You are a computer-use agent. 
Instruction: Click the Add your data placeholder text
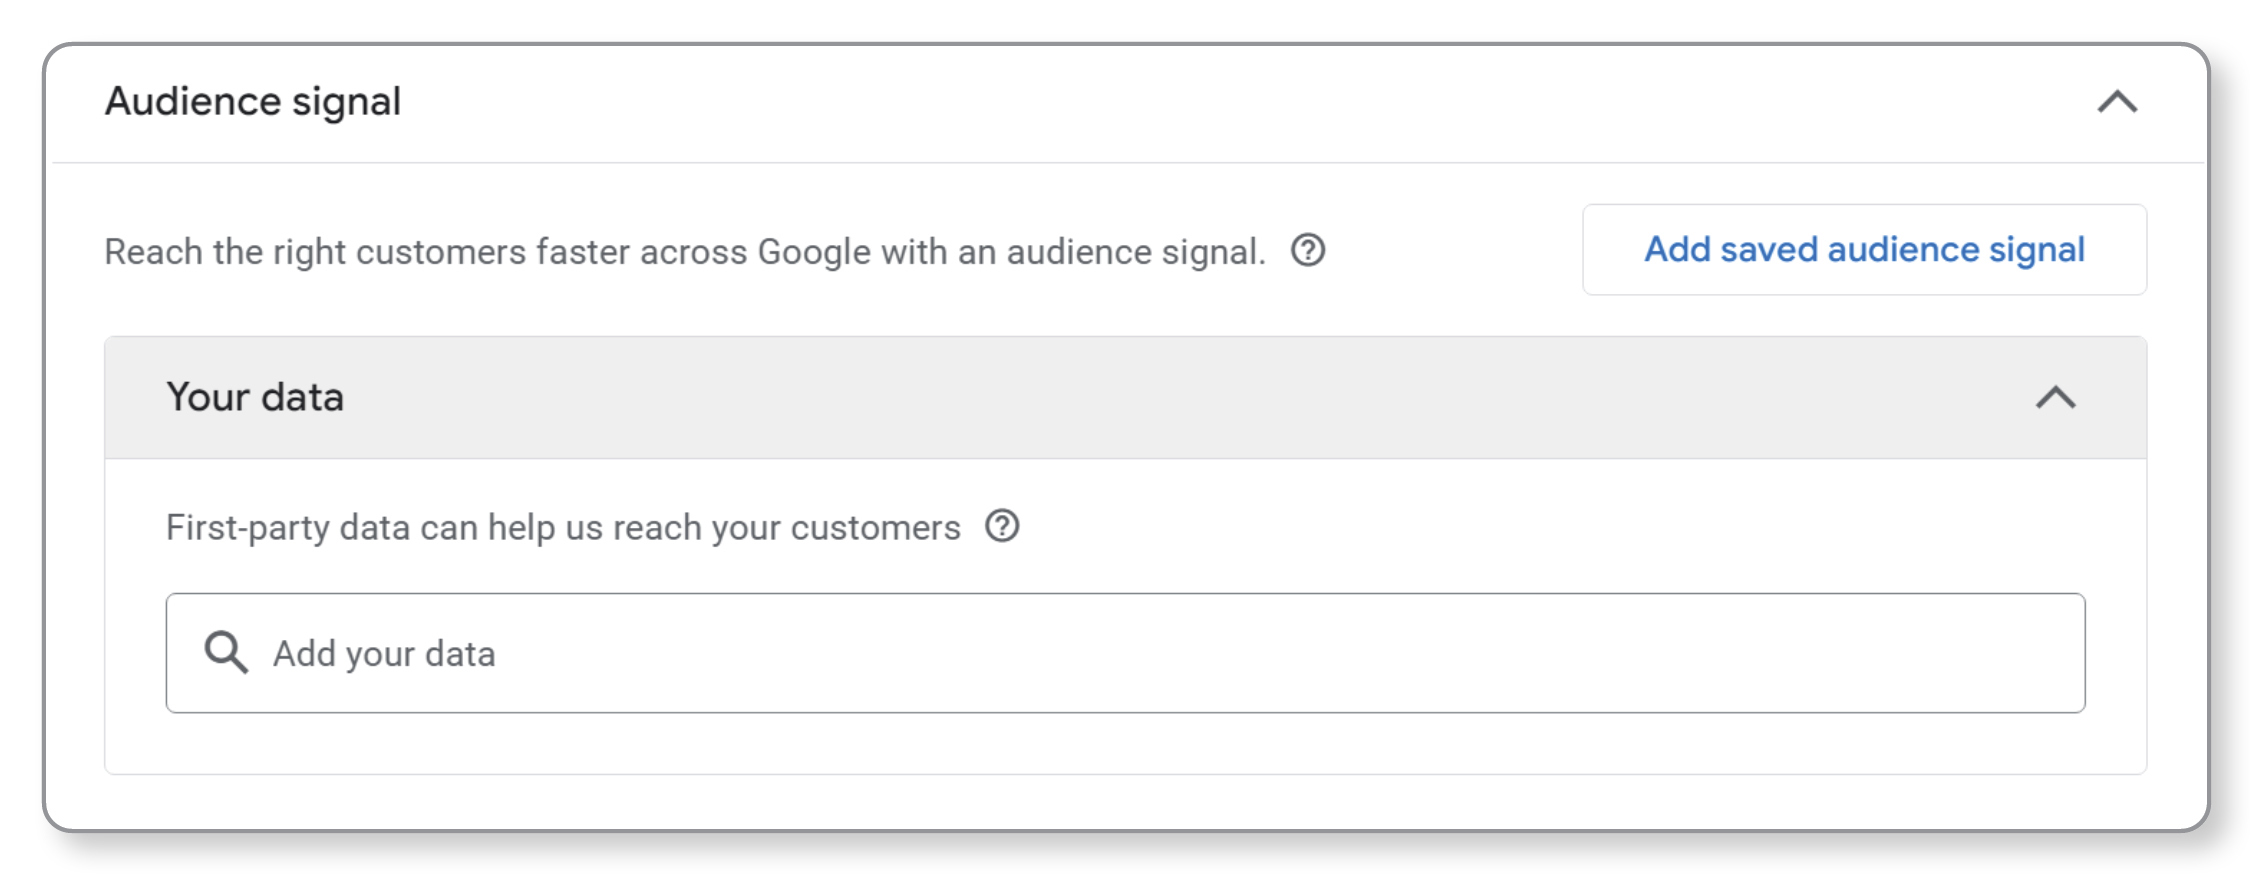tap(384, 654)
